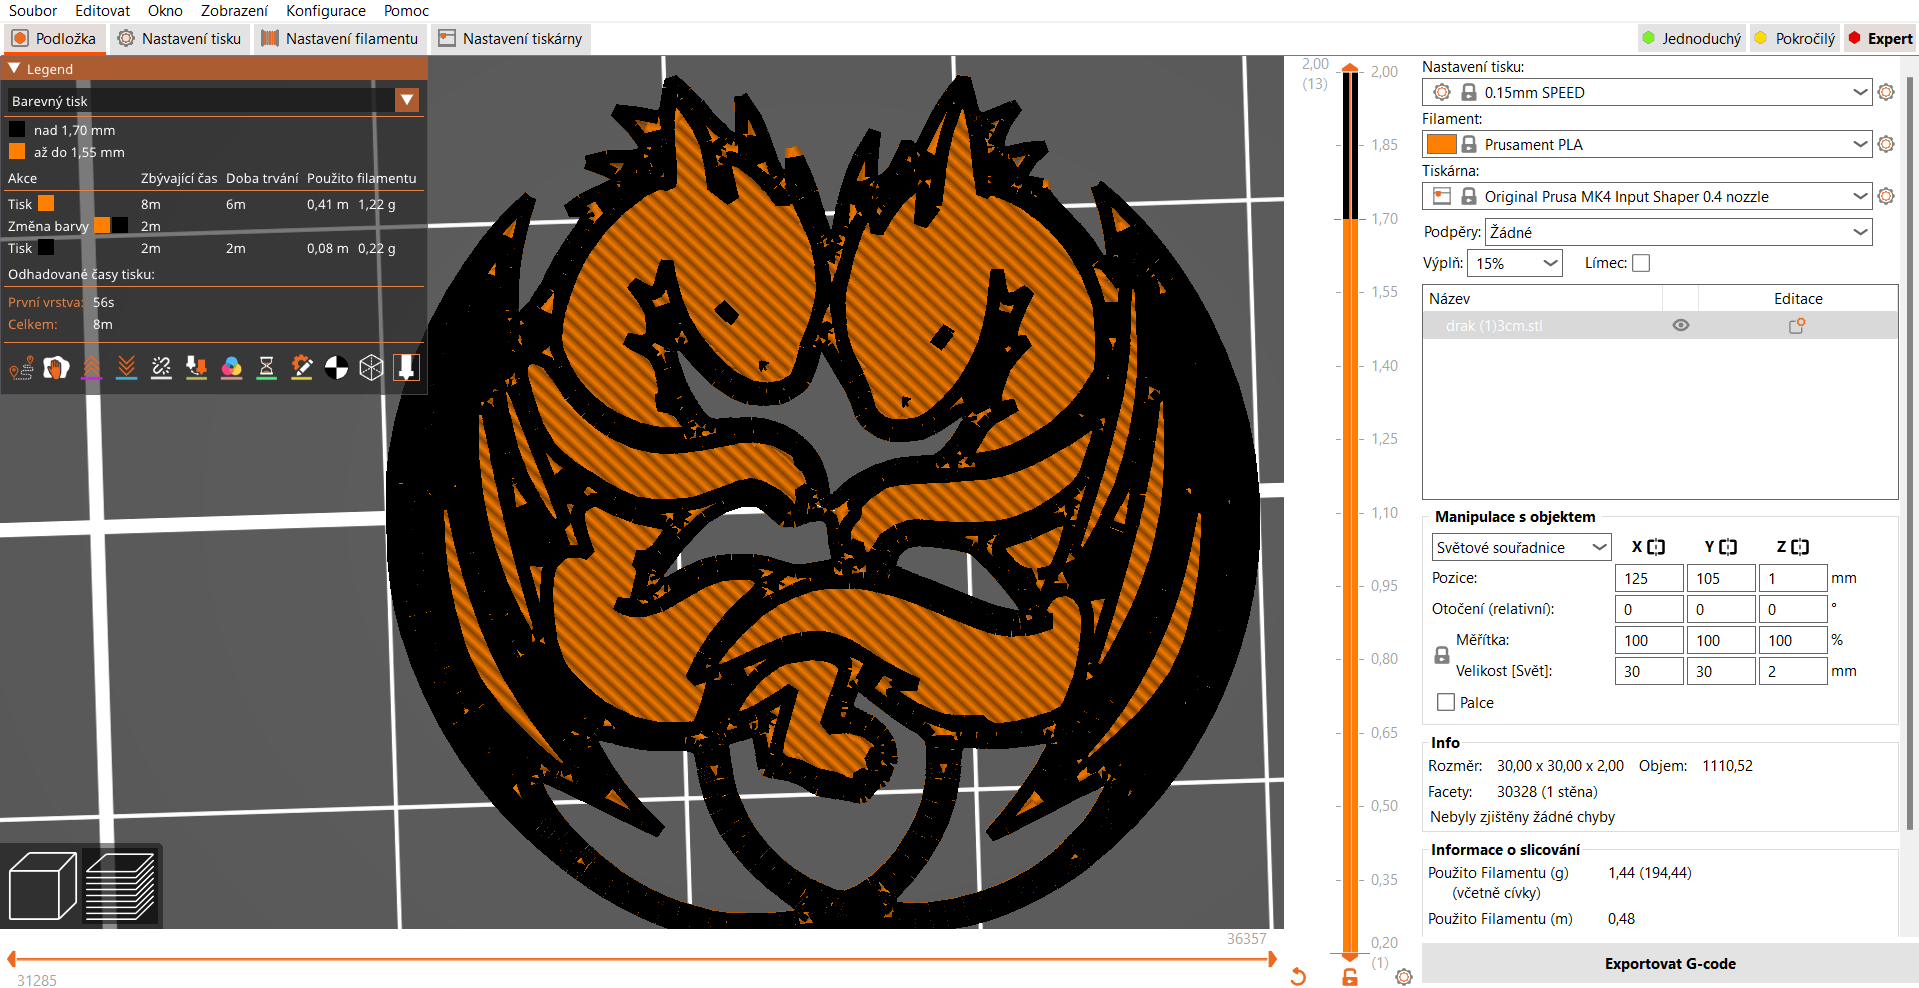The image size is (1919, 988).
Task: Open filament dropdown Prusament PLA
Action: click(1647, 144)
